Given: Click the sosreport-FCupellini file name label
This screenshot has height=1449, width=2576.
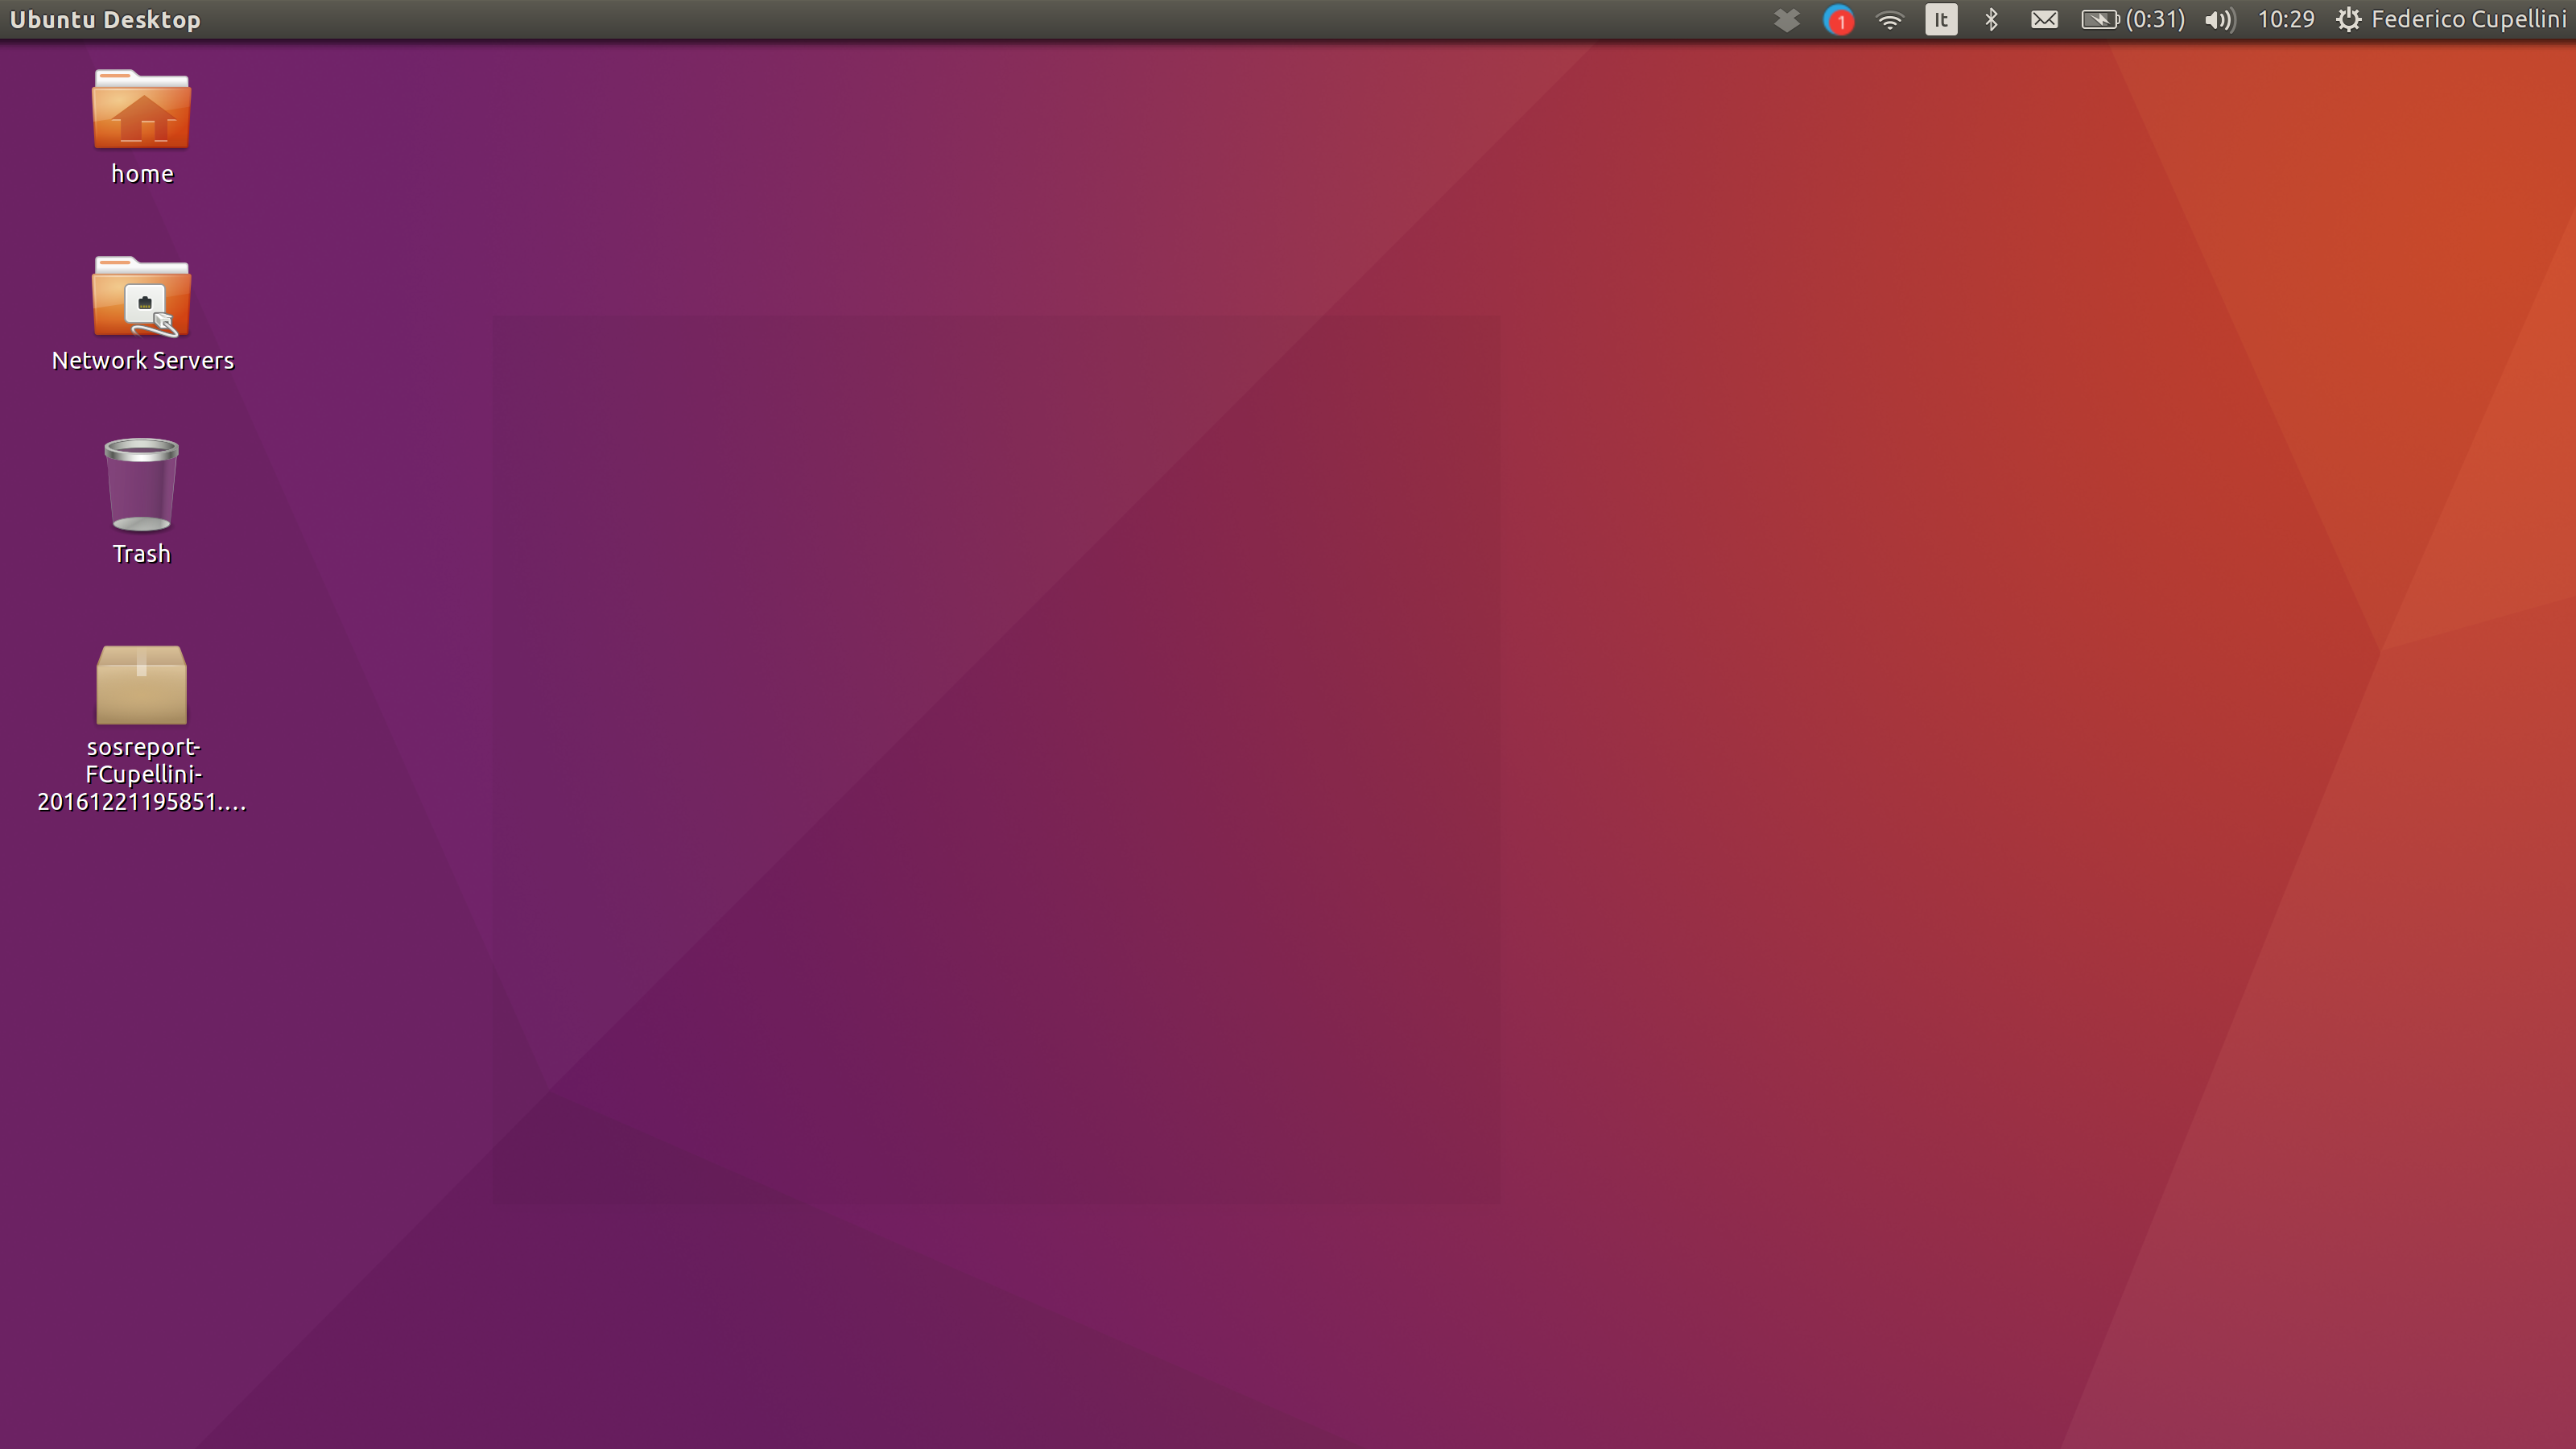Looking at the screenshot, I should (142, 775).
